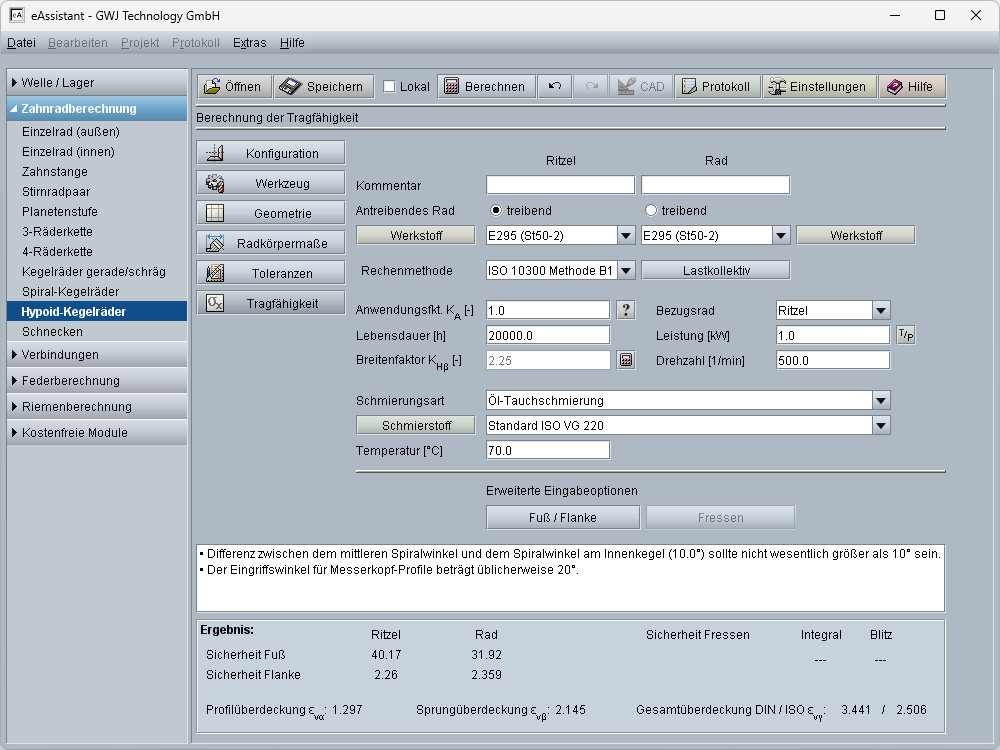This screenshot has width=1000, height=750.
Task: Click the calculator icon beside Breitenfaktor
Action: 626,360
